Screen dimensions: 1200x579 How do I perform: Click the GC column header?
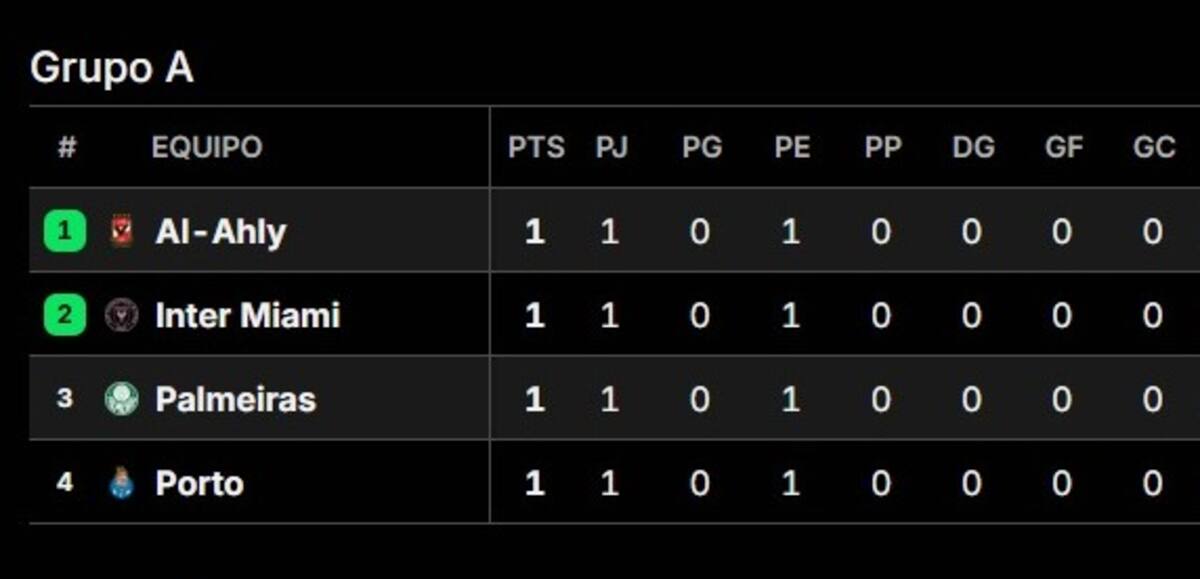click(1154, 148)
